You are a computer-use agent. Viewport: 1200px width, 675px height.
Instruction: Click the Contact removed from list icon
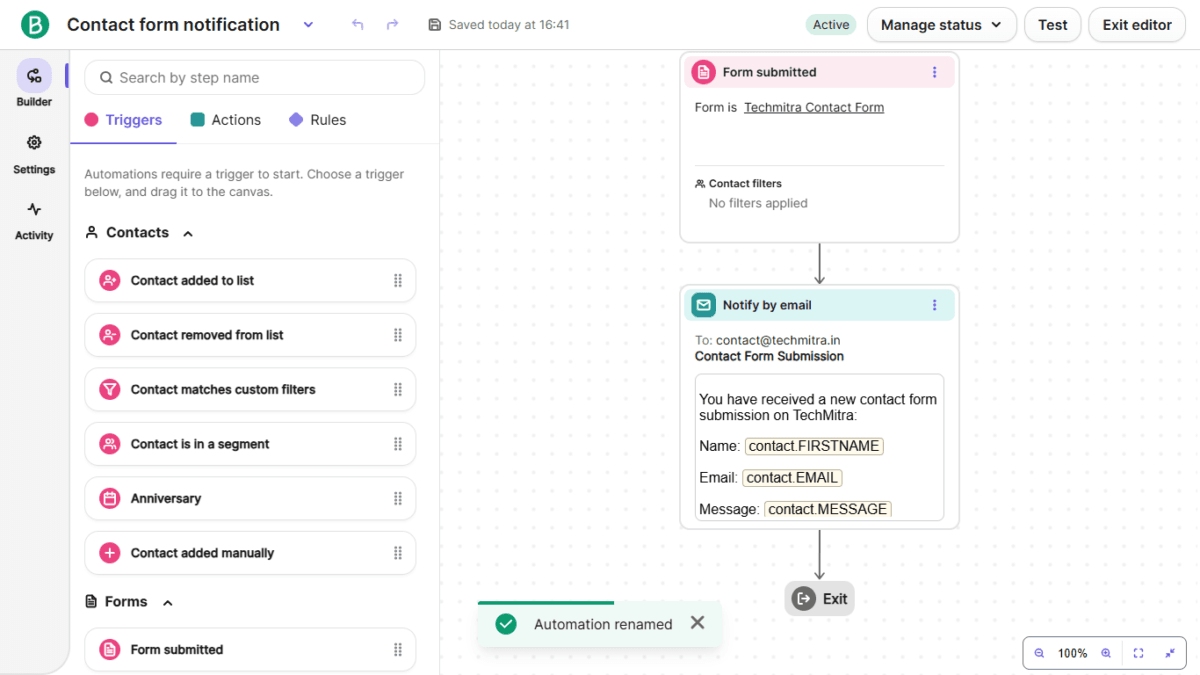110,335
